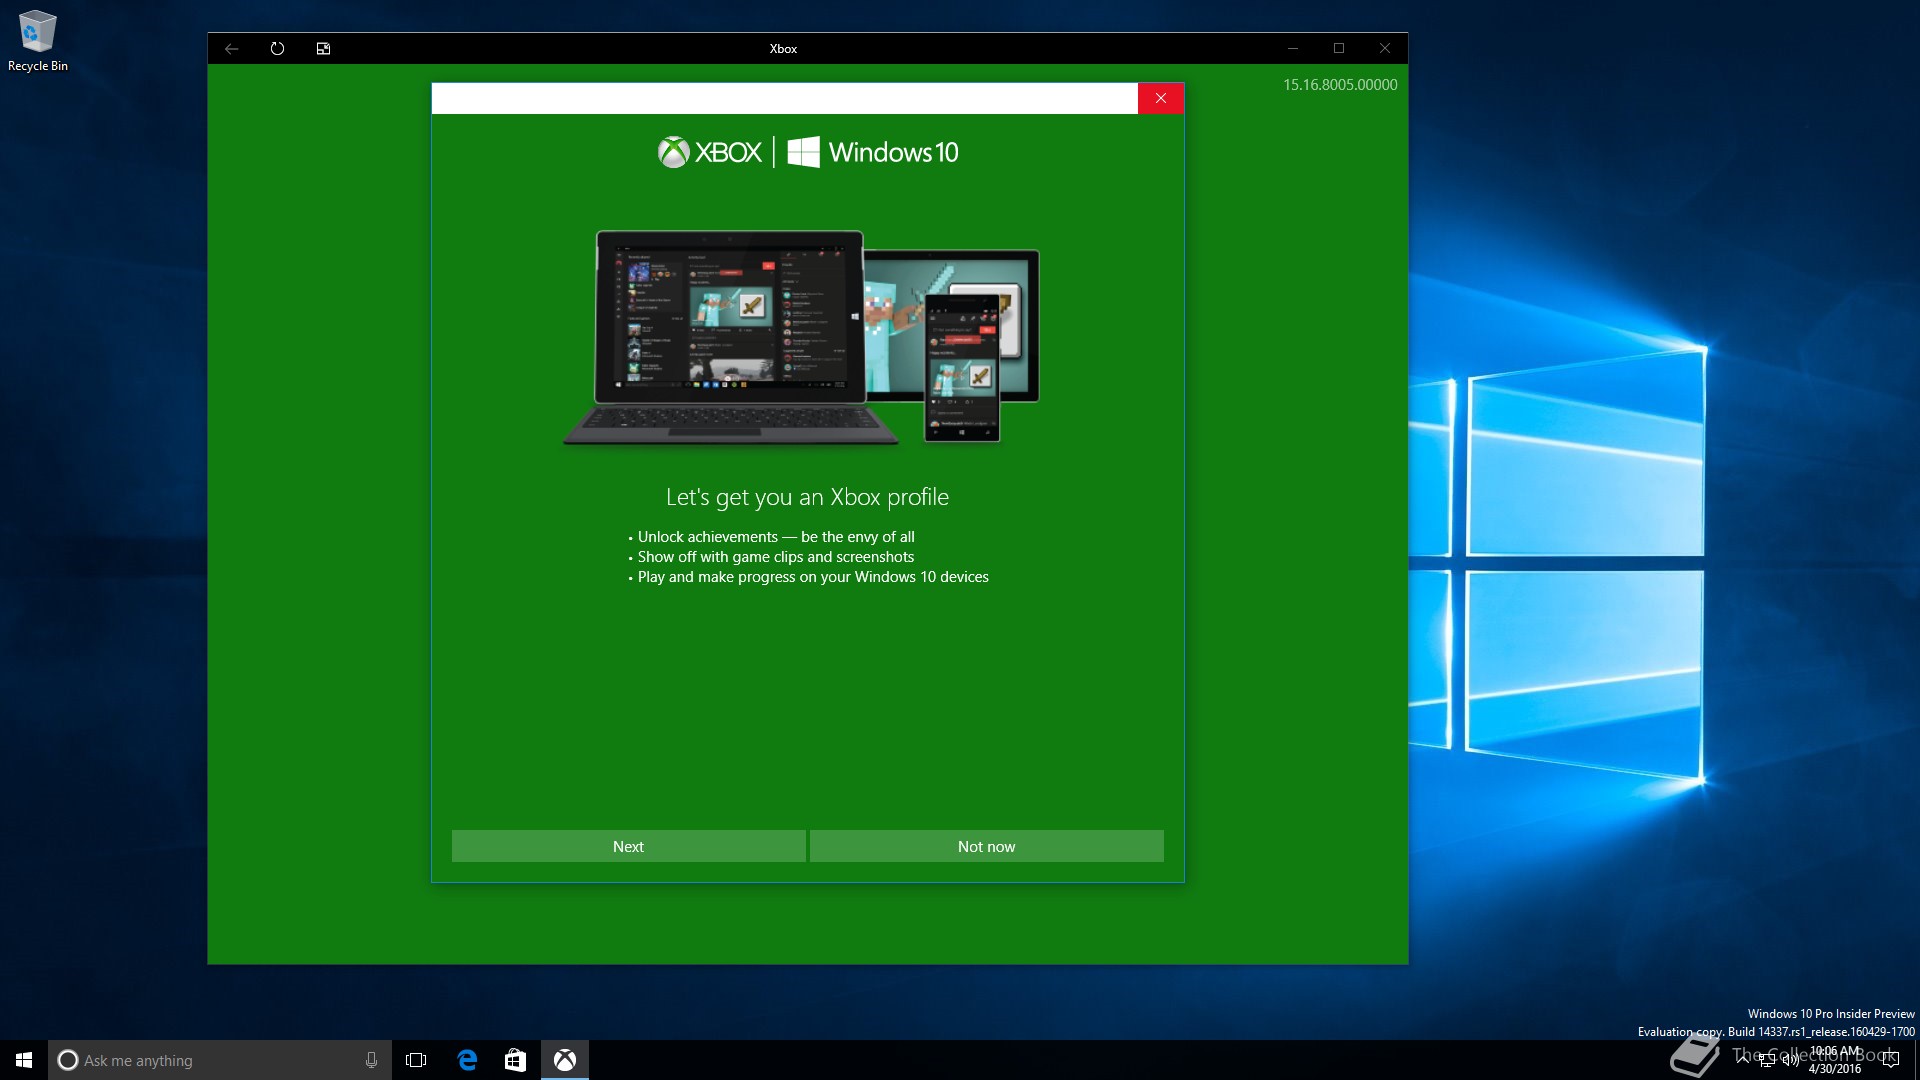Choose Not now in the Xbox profile dialog
The image size is (1920, 1080).
[x=986, y=846]
